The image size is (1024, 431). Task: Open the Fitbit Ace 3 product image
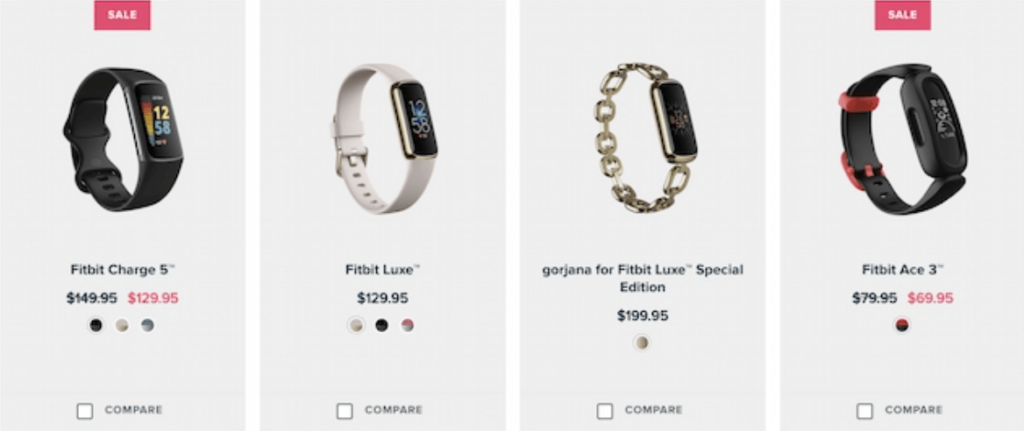(903, 138)
